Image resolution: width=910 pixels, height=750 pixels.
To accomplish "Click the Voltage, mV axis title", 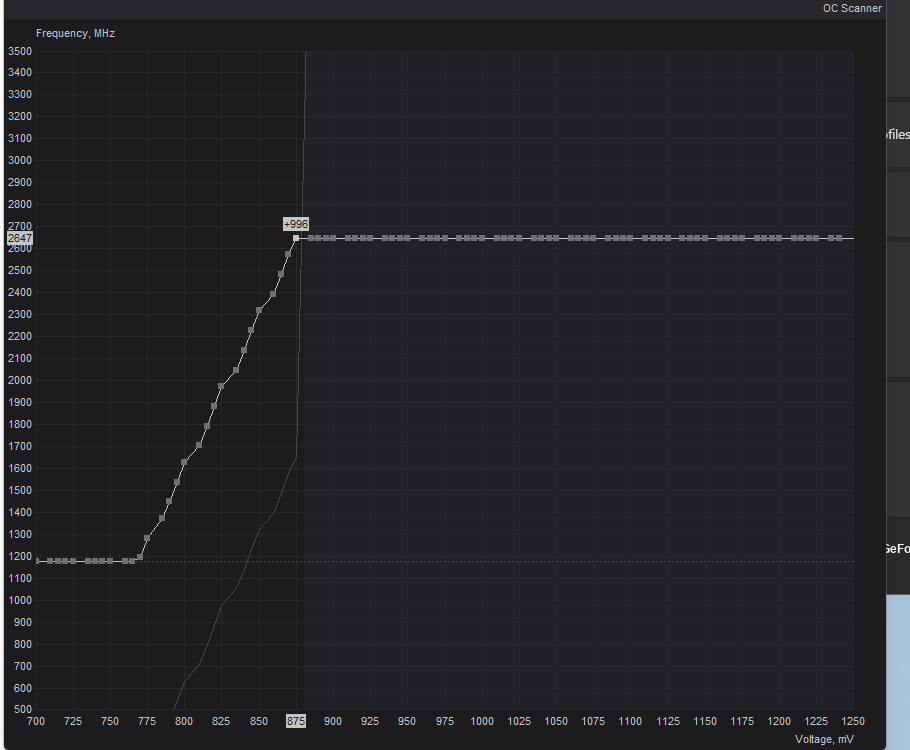I will pos(824,739).
